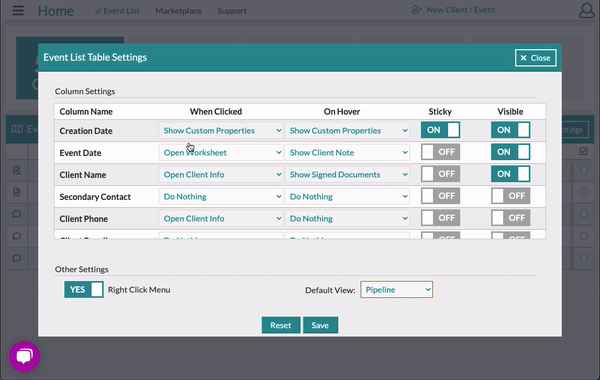Open Client Name When Clicked dropdown
The height and width of the screenshot is (380, 600).
click(x=221, y=175)
